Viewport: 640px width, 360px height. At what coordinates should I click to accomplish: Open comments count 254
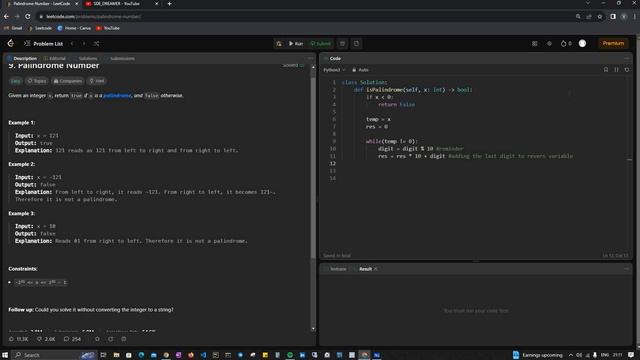(x=72, y=339)
